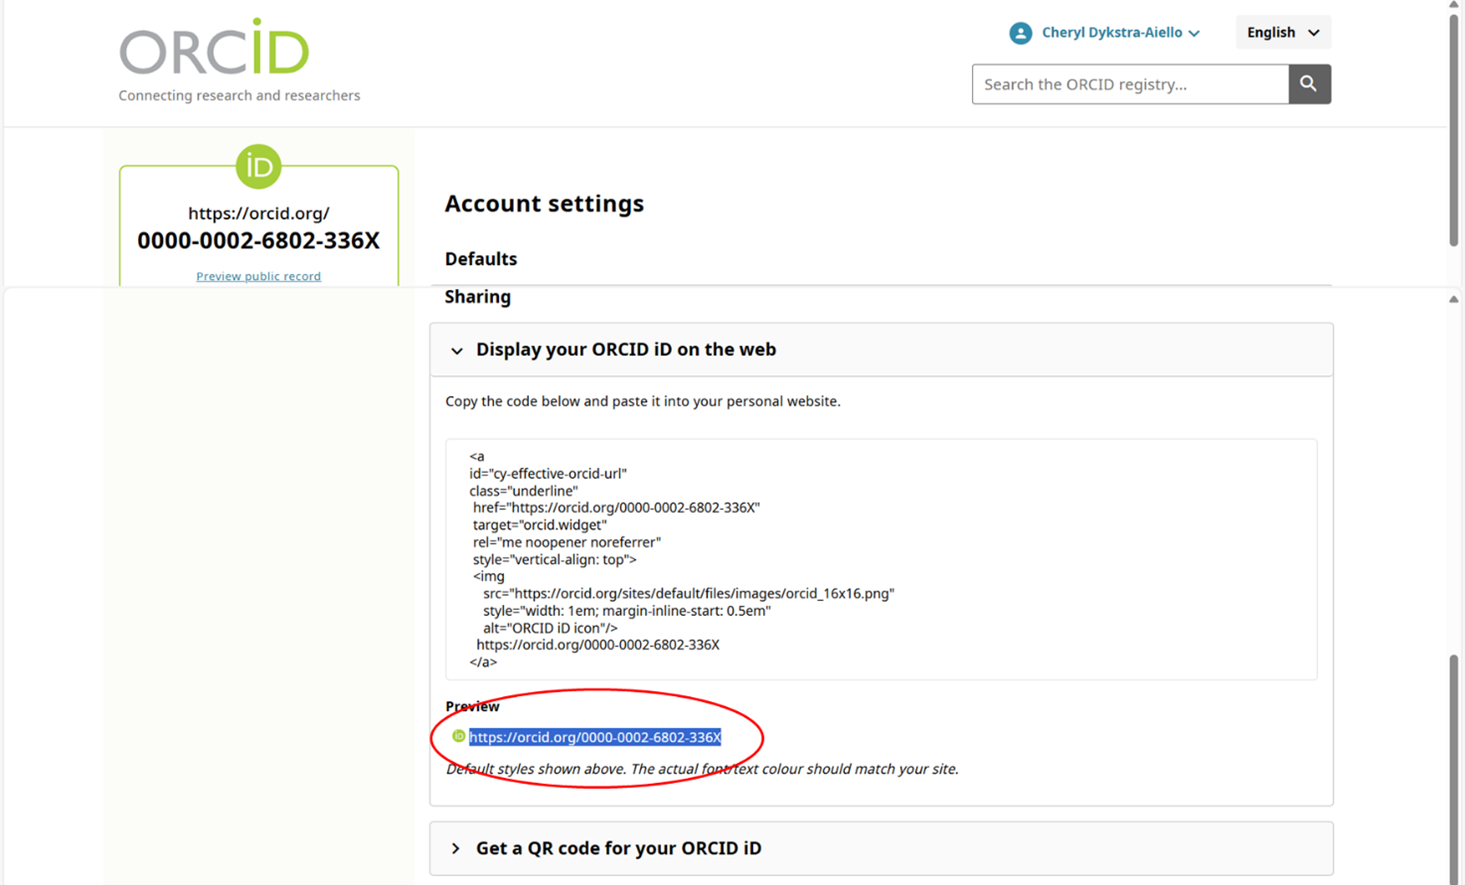Click inside the HTML code snippet box
Viewport: 1465px width, 885px height.
(x=880, y=559)
